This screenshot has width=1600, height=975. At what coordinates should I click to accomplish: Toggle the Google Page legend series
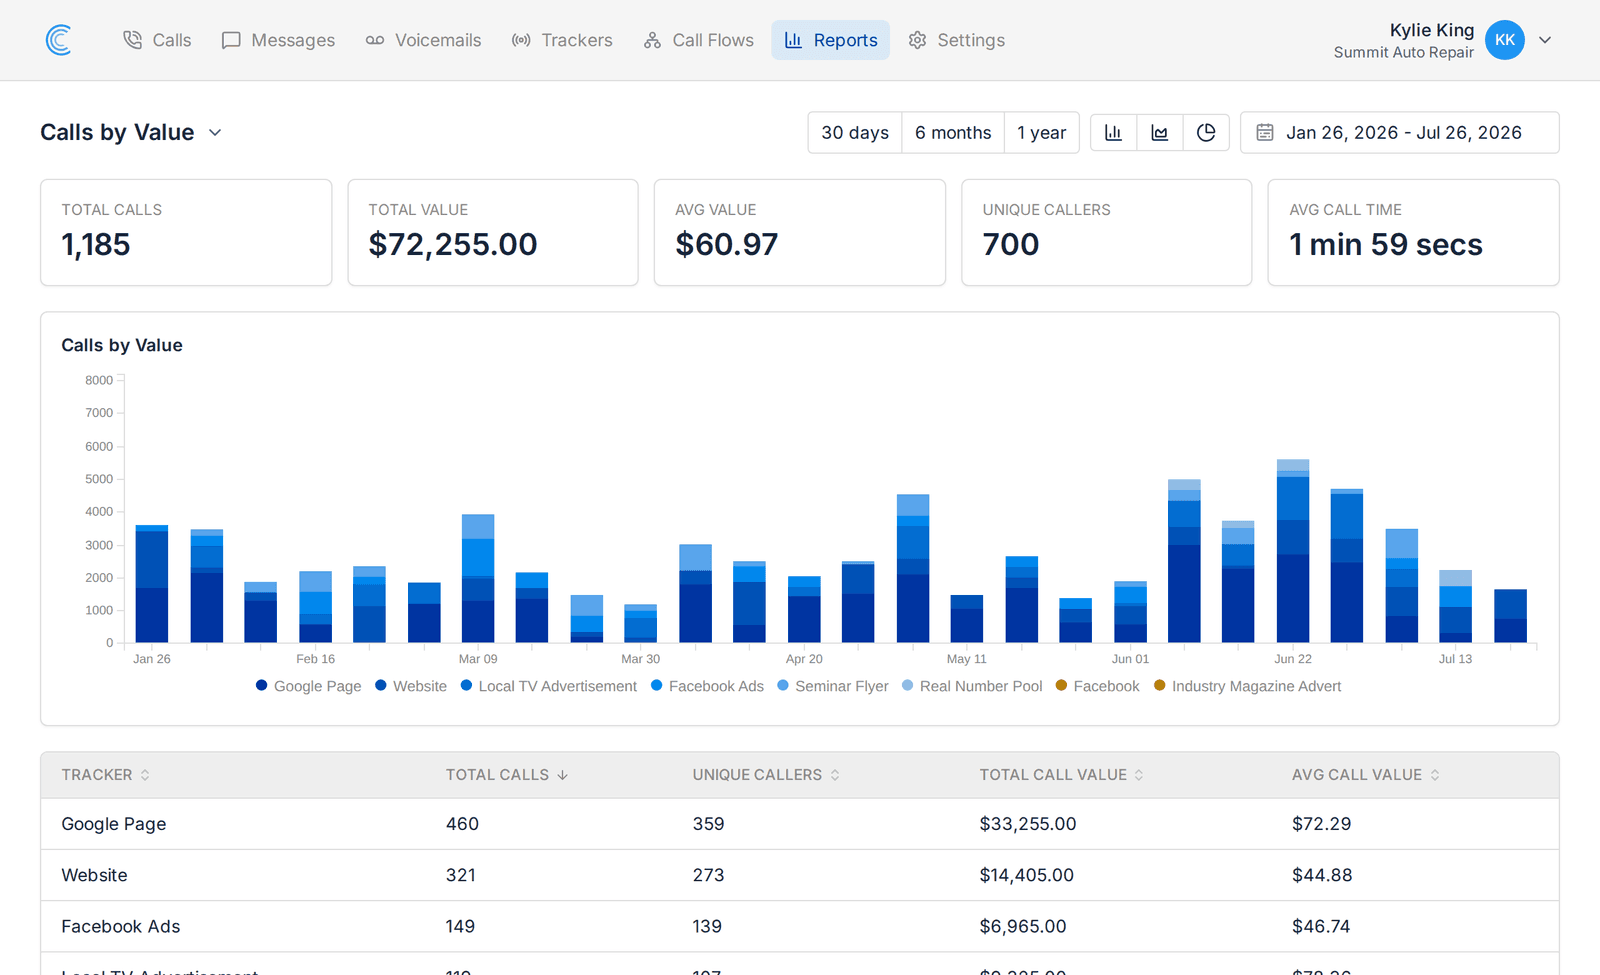pos(308,686)
